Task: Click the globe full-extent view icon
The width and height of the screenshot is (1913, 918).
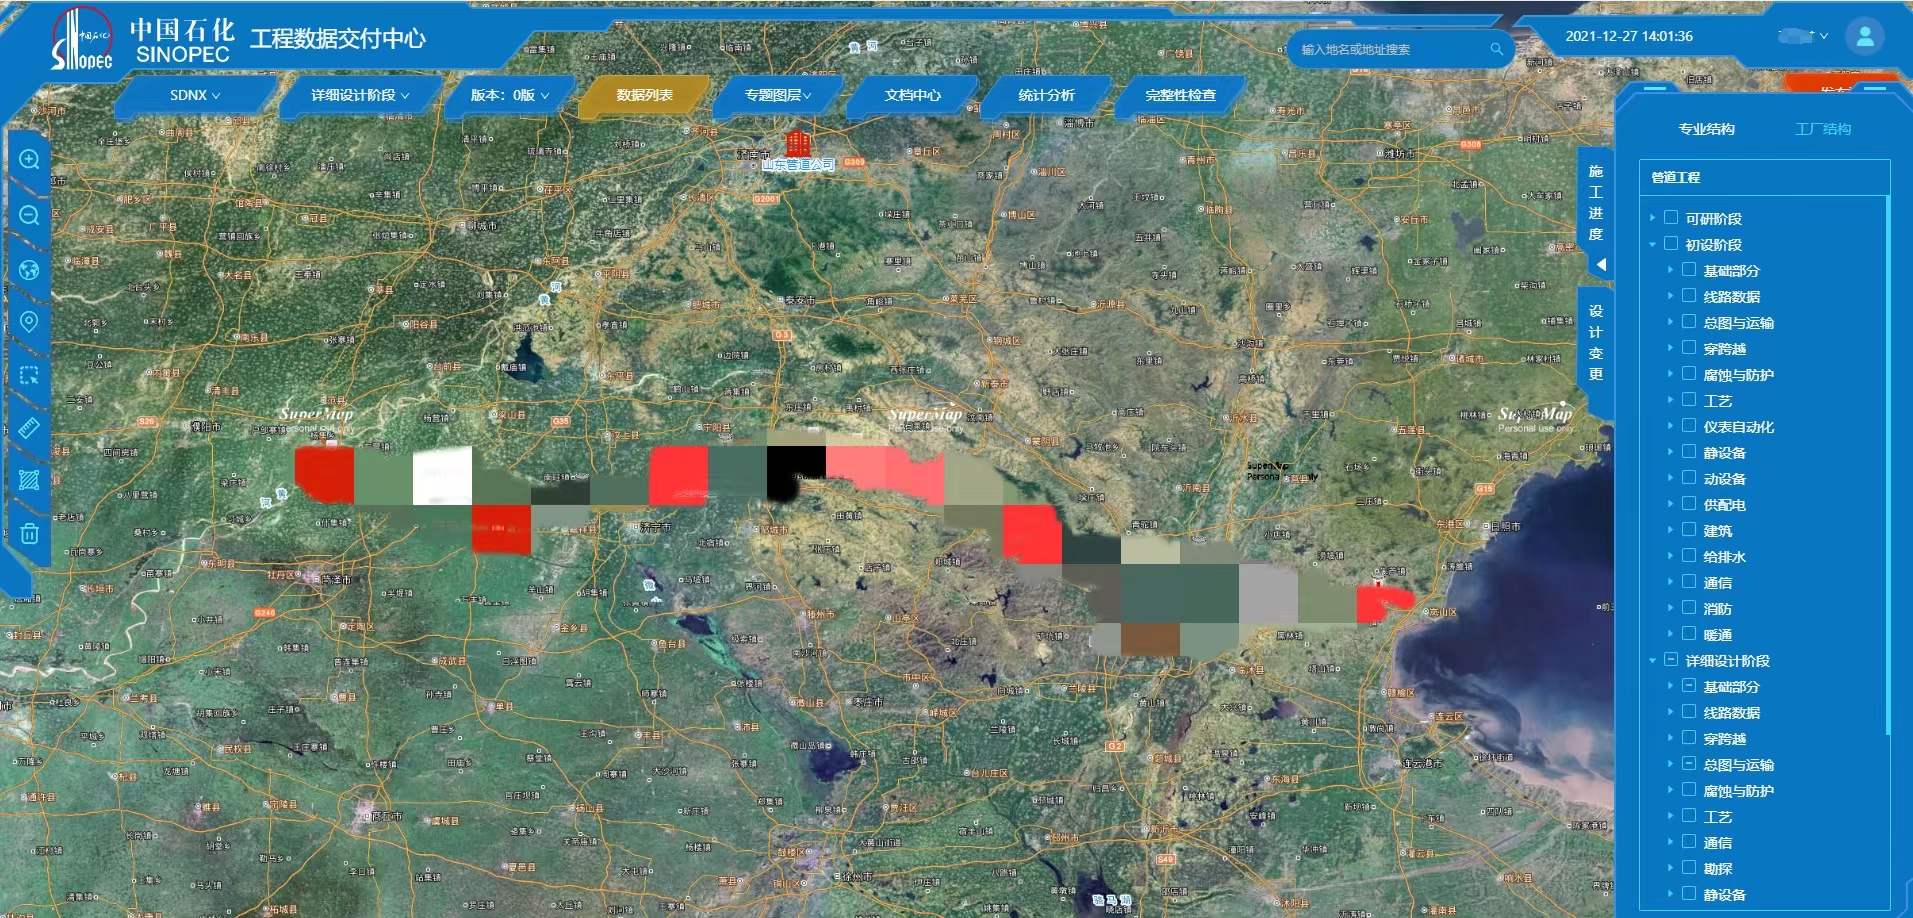Action: point(29,270)
